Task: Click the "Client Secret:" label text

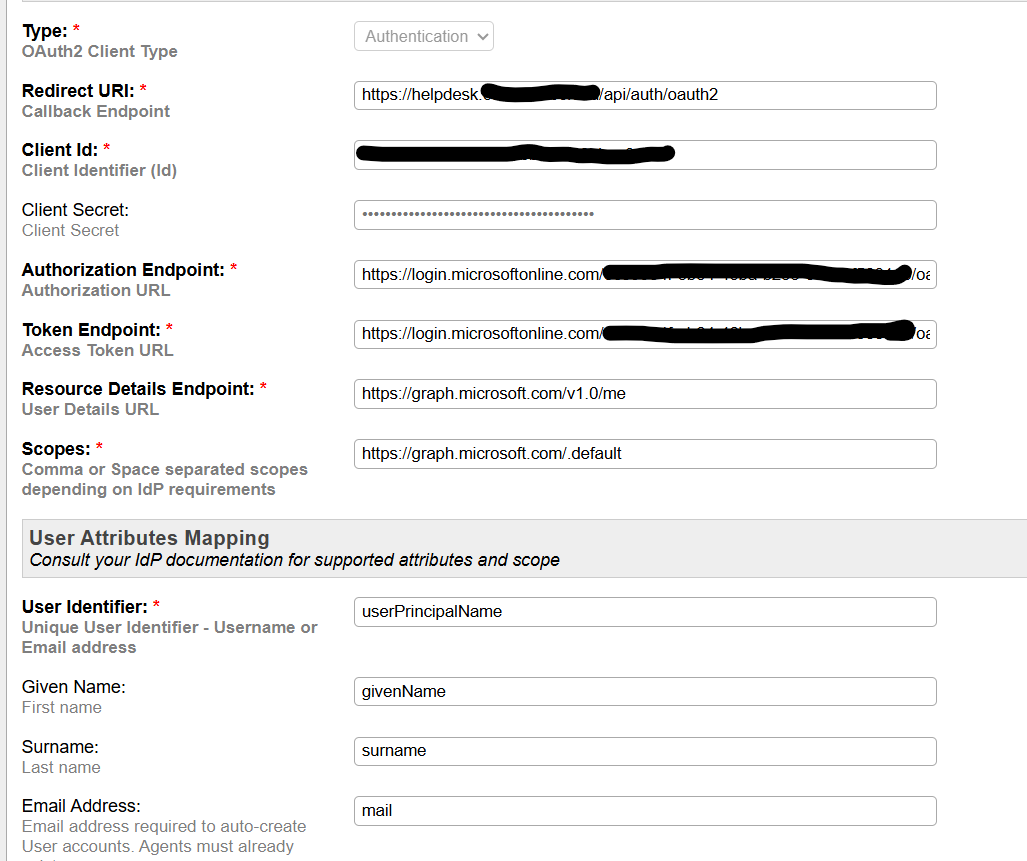Action: (75, 210)
